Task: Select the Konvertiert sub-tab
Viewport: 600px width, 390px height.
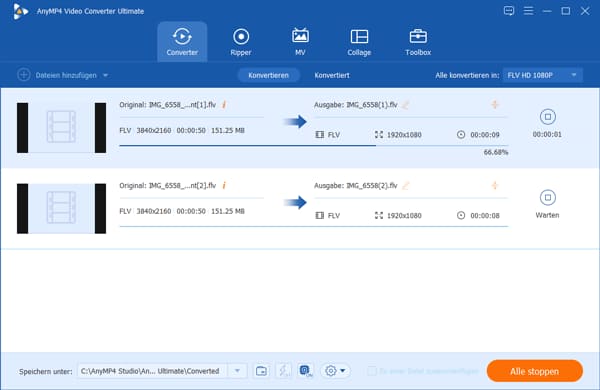Action: [332, 75]
